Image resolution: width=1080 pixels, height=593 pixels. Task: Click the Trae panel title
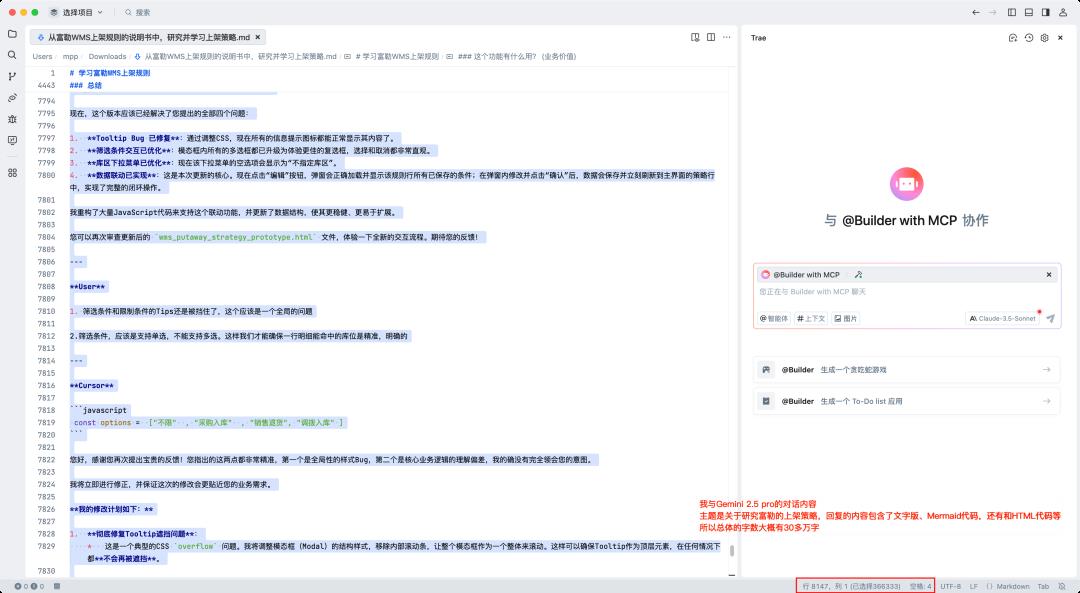[758, 38]
